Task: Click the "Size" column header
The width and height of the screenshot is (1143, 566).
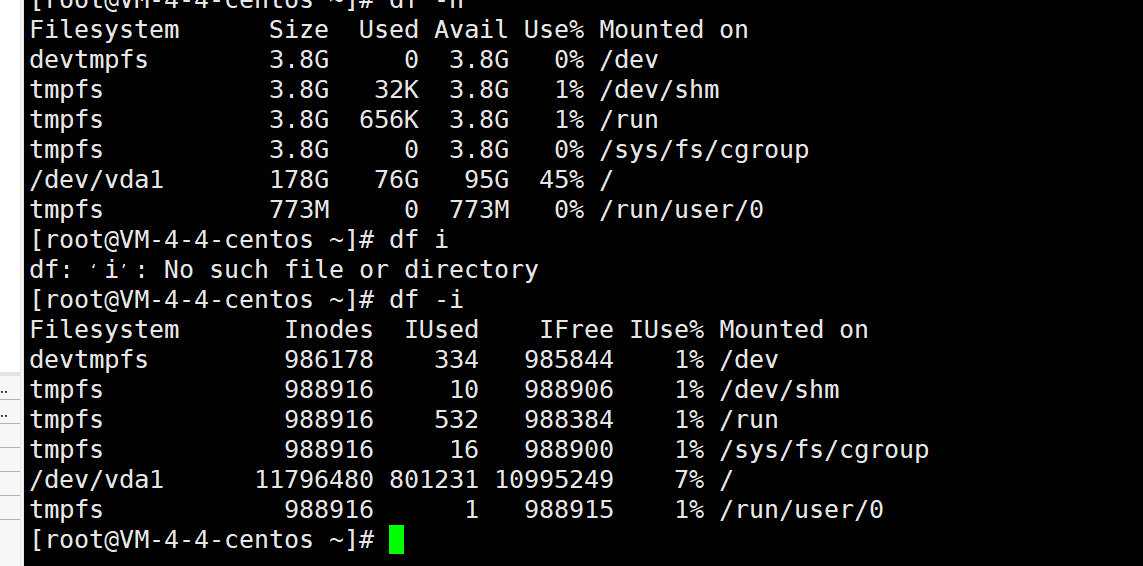Action: (x=299, y=30)
